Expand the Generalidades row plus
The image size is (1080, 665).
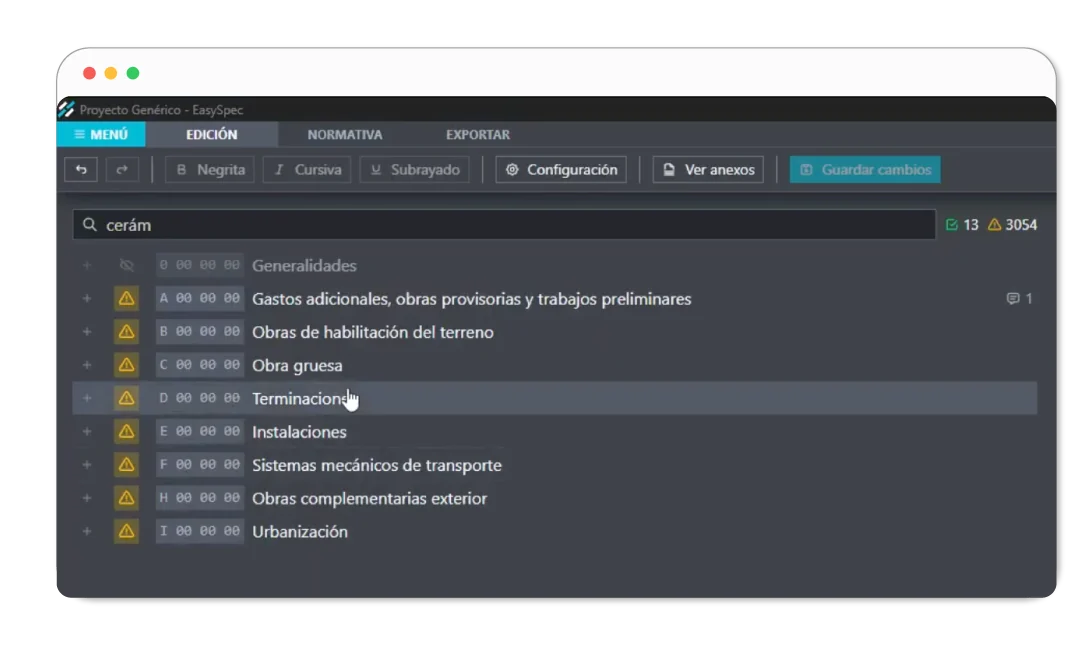[x=87, y=265]
